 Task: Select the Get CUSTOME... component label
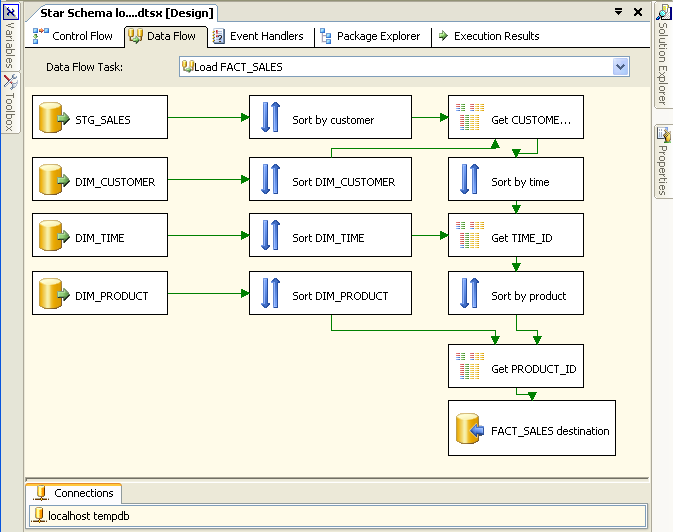(x=531, y=120)
